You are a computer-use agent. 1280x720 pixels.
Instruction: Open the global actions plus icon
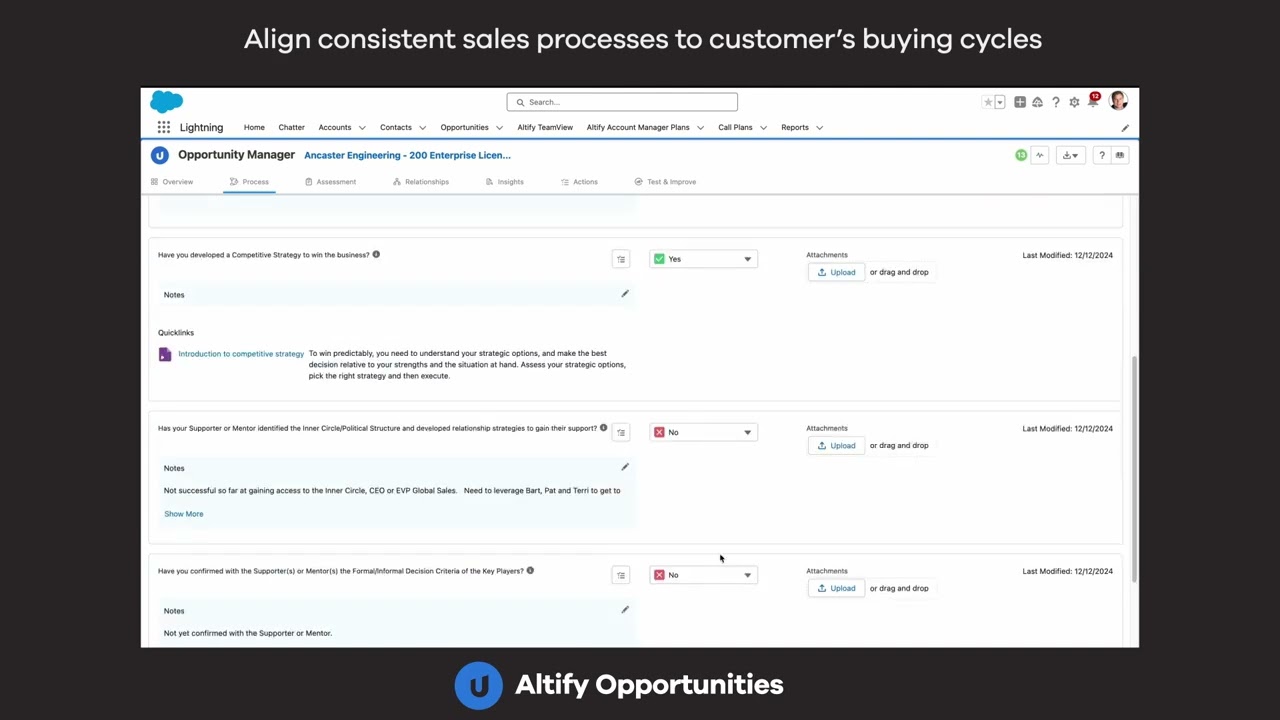coord(1019,102)
